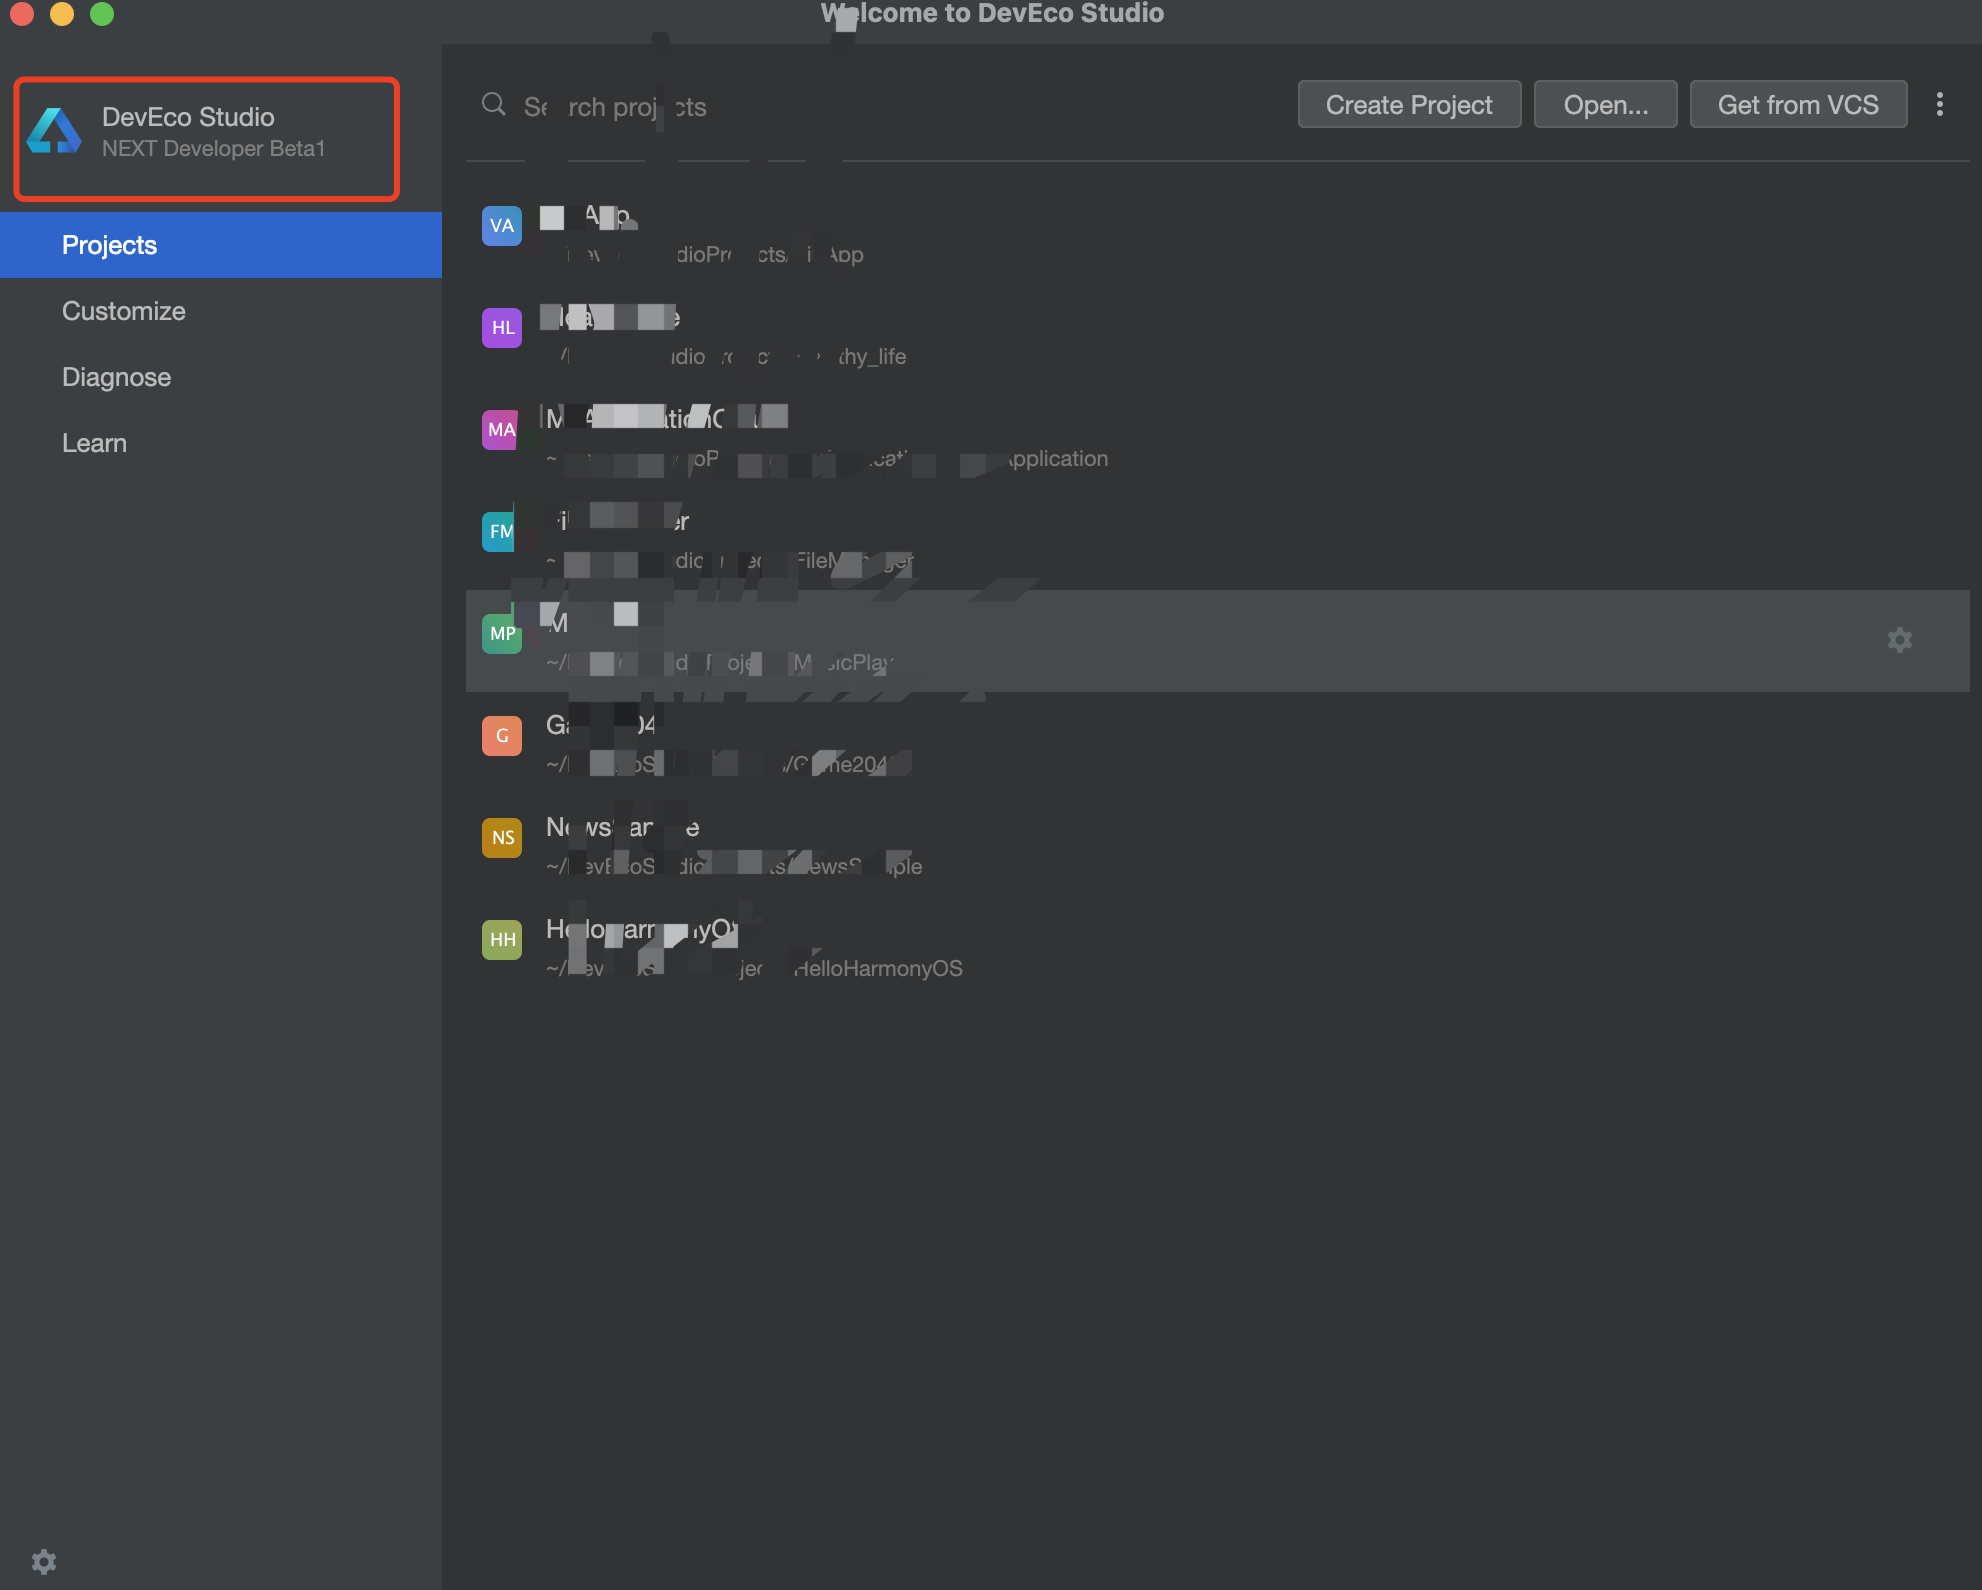Click the magenta MA project icon
This screenshot has height=1590, width=1982.
[500, 430]
